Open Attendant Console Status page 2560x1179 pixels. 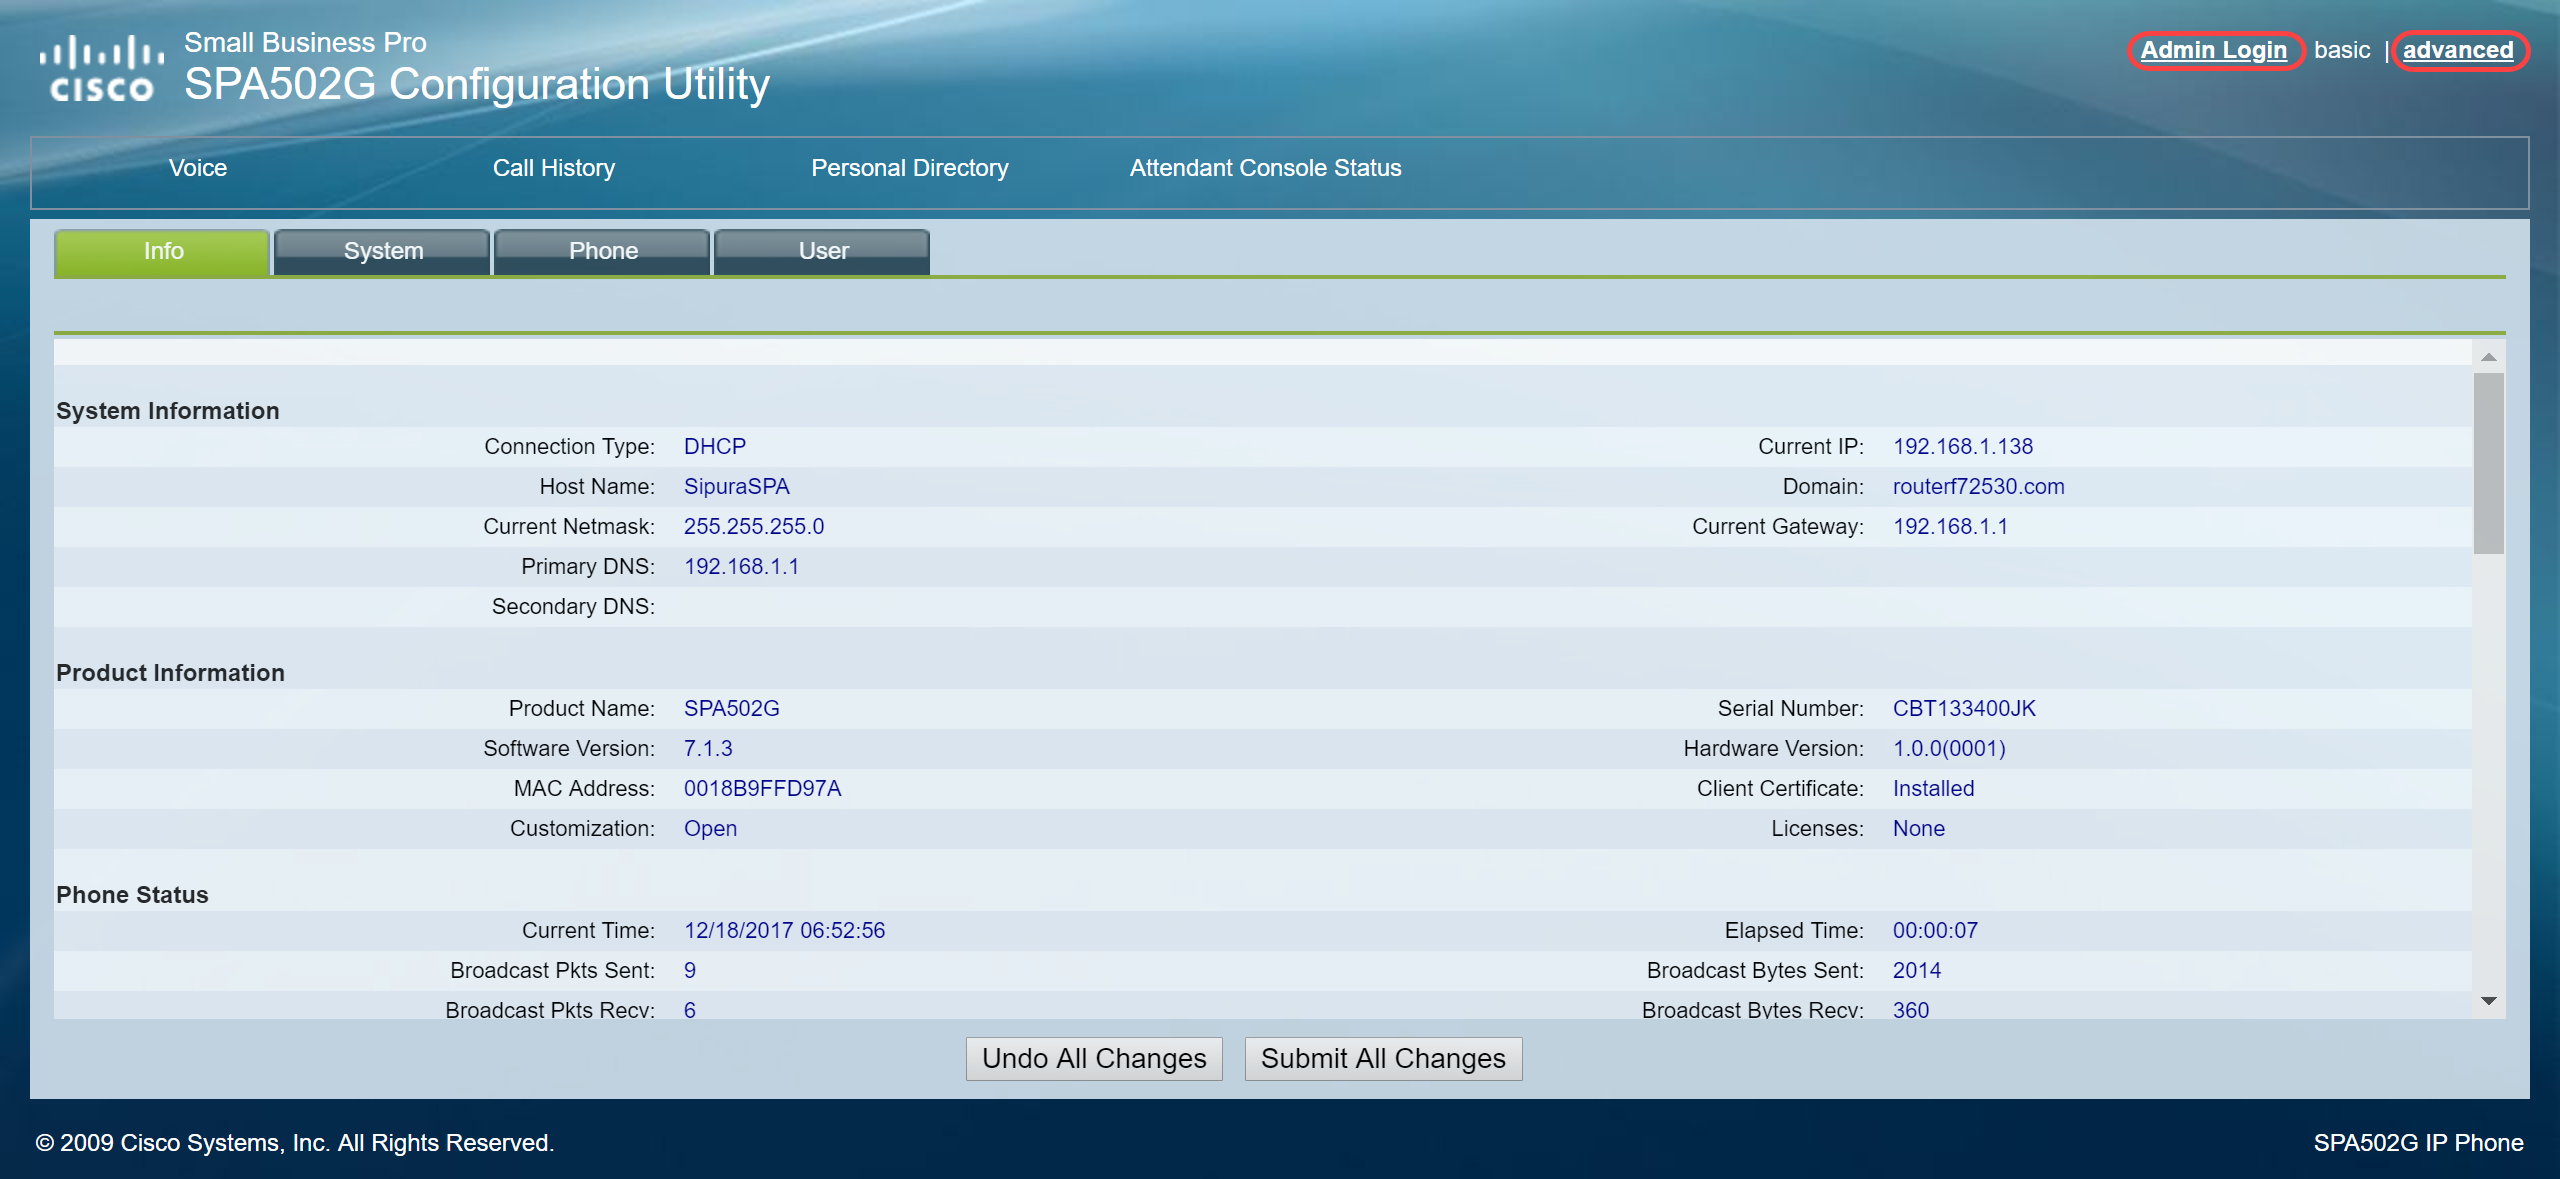[x=1265, y=168]
